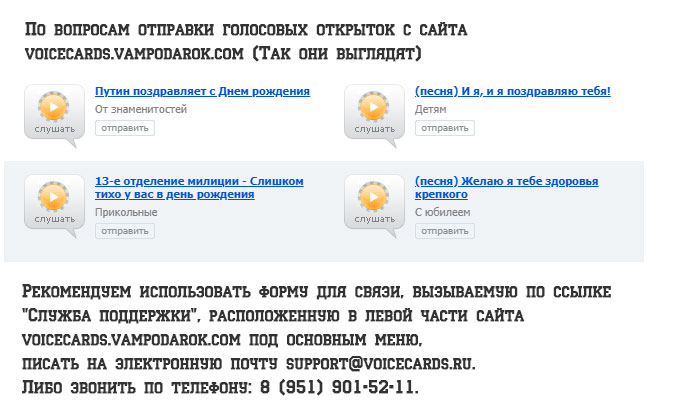Play the Putin birthday greeting audio

coord(54,107)
